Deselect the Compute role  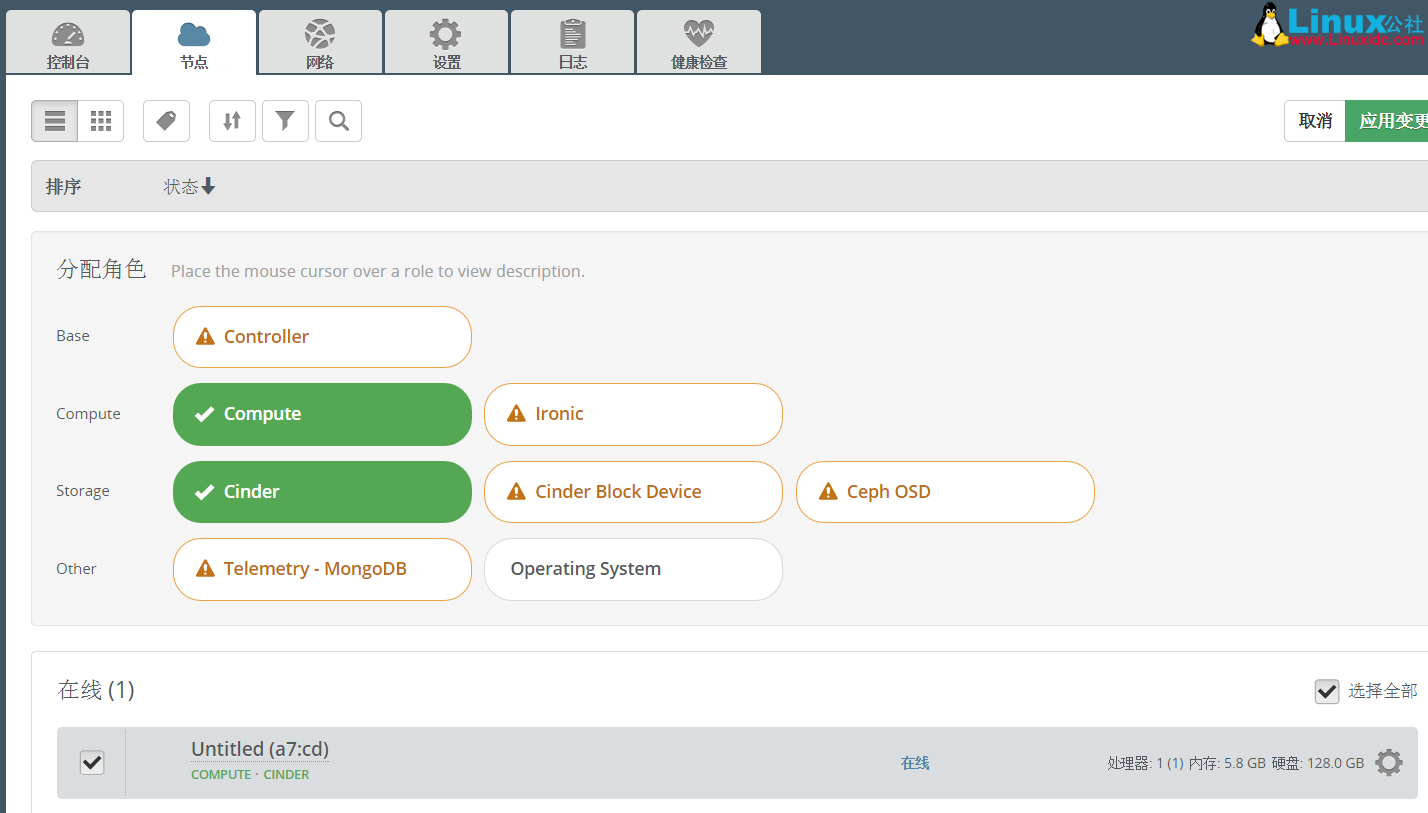(321, 414)
